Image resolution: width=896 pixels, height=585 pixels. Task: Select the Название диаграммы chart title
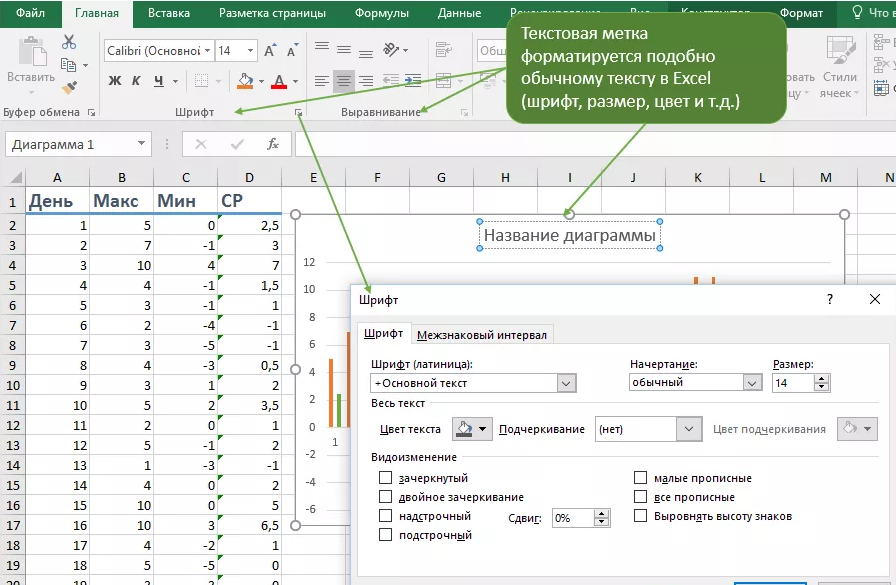570,235
